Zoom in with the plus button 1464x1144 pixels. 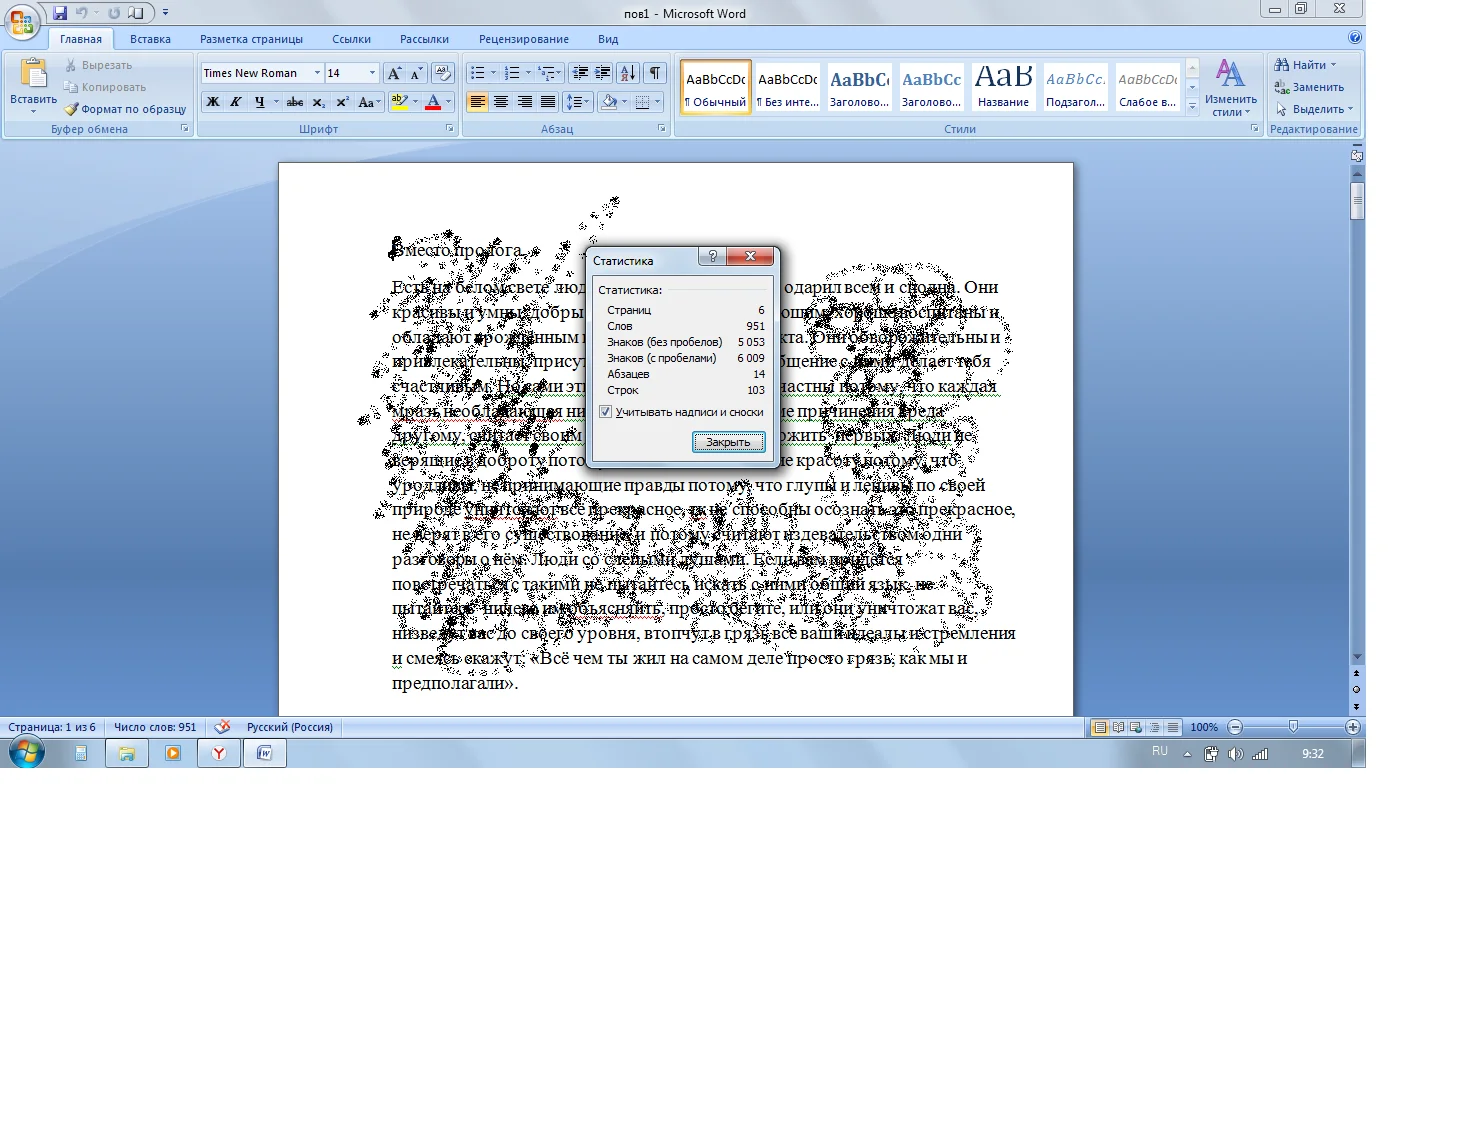coord(1353,727)
